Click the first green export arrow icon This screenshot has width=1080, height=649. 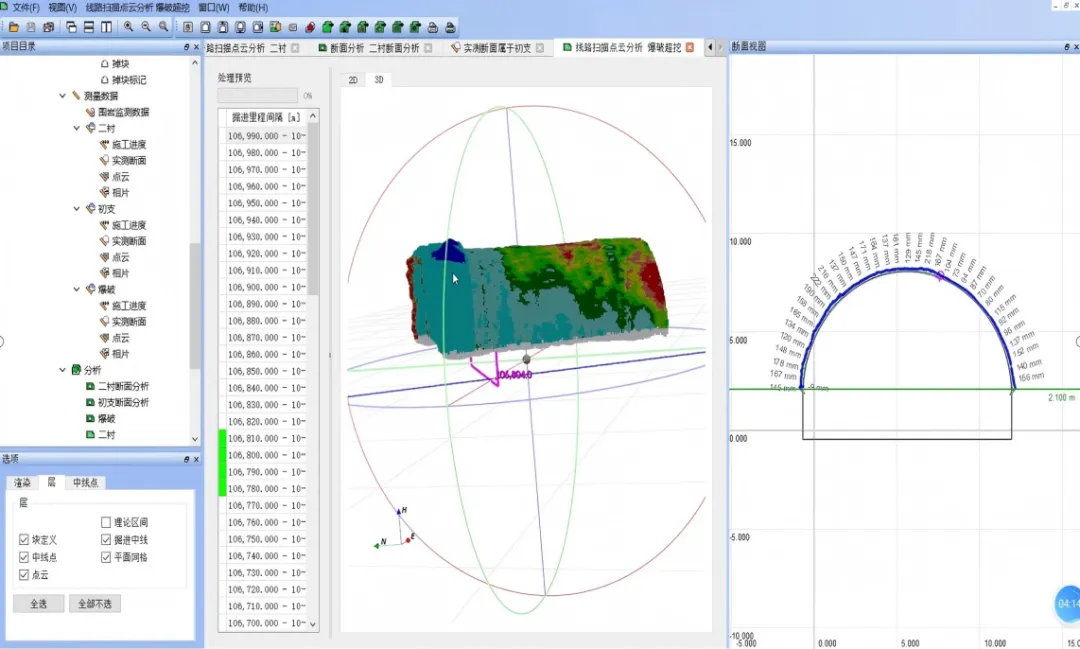327,28
